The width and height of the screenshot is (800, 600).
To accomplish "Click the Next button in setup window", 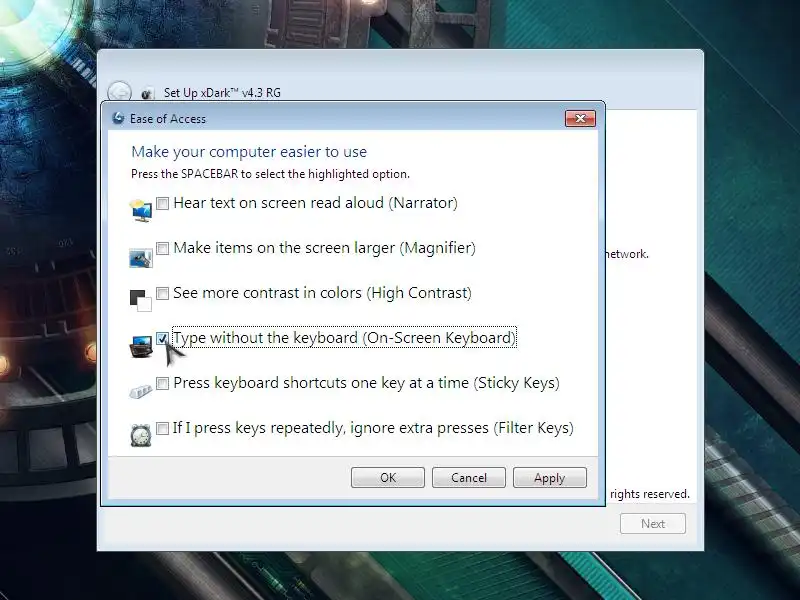I will point(653,523).
